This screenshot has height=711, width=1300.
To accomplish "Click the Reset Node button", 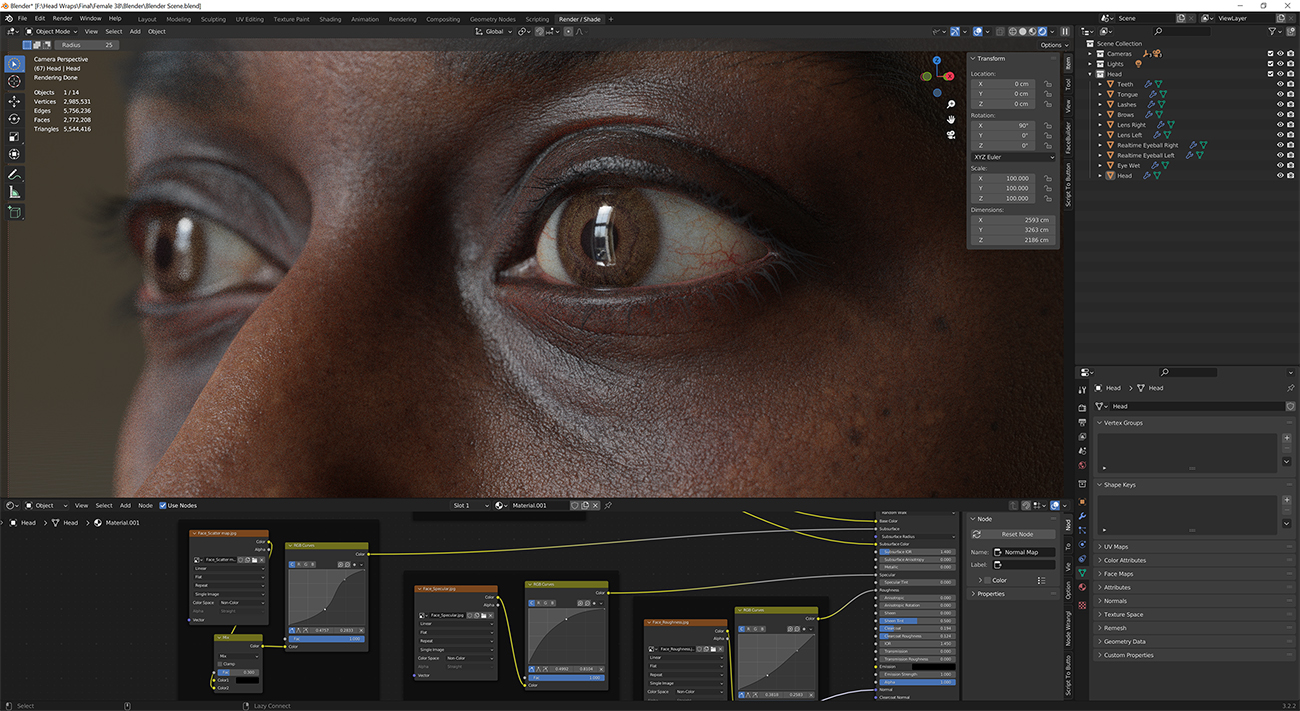I will pyautogui.click(x=1013, y=534).
